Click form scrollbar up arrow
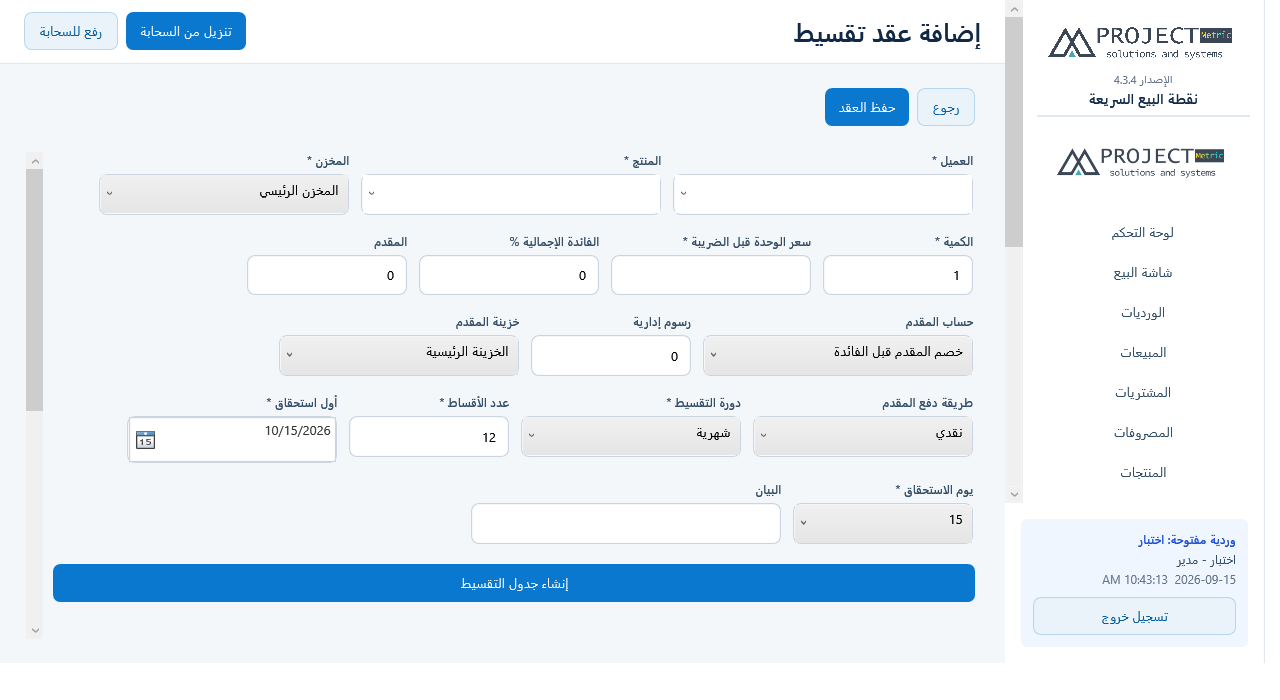This screenshot has height=700, width=1280. click(x=35, y=160)
